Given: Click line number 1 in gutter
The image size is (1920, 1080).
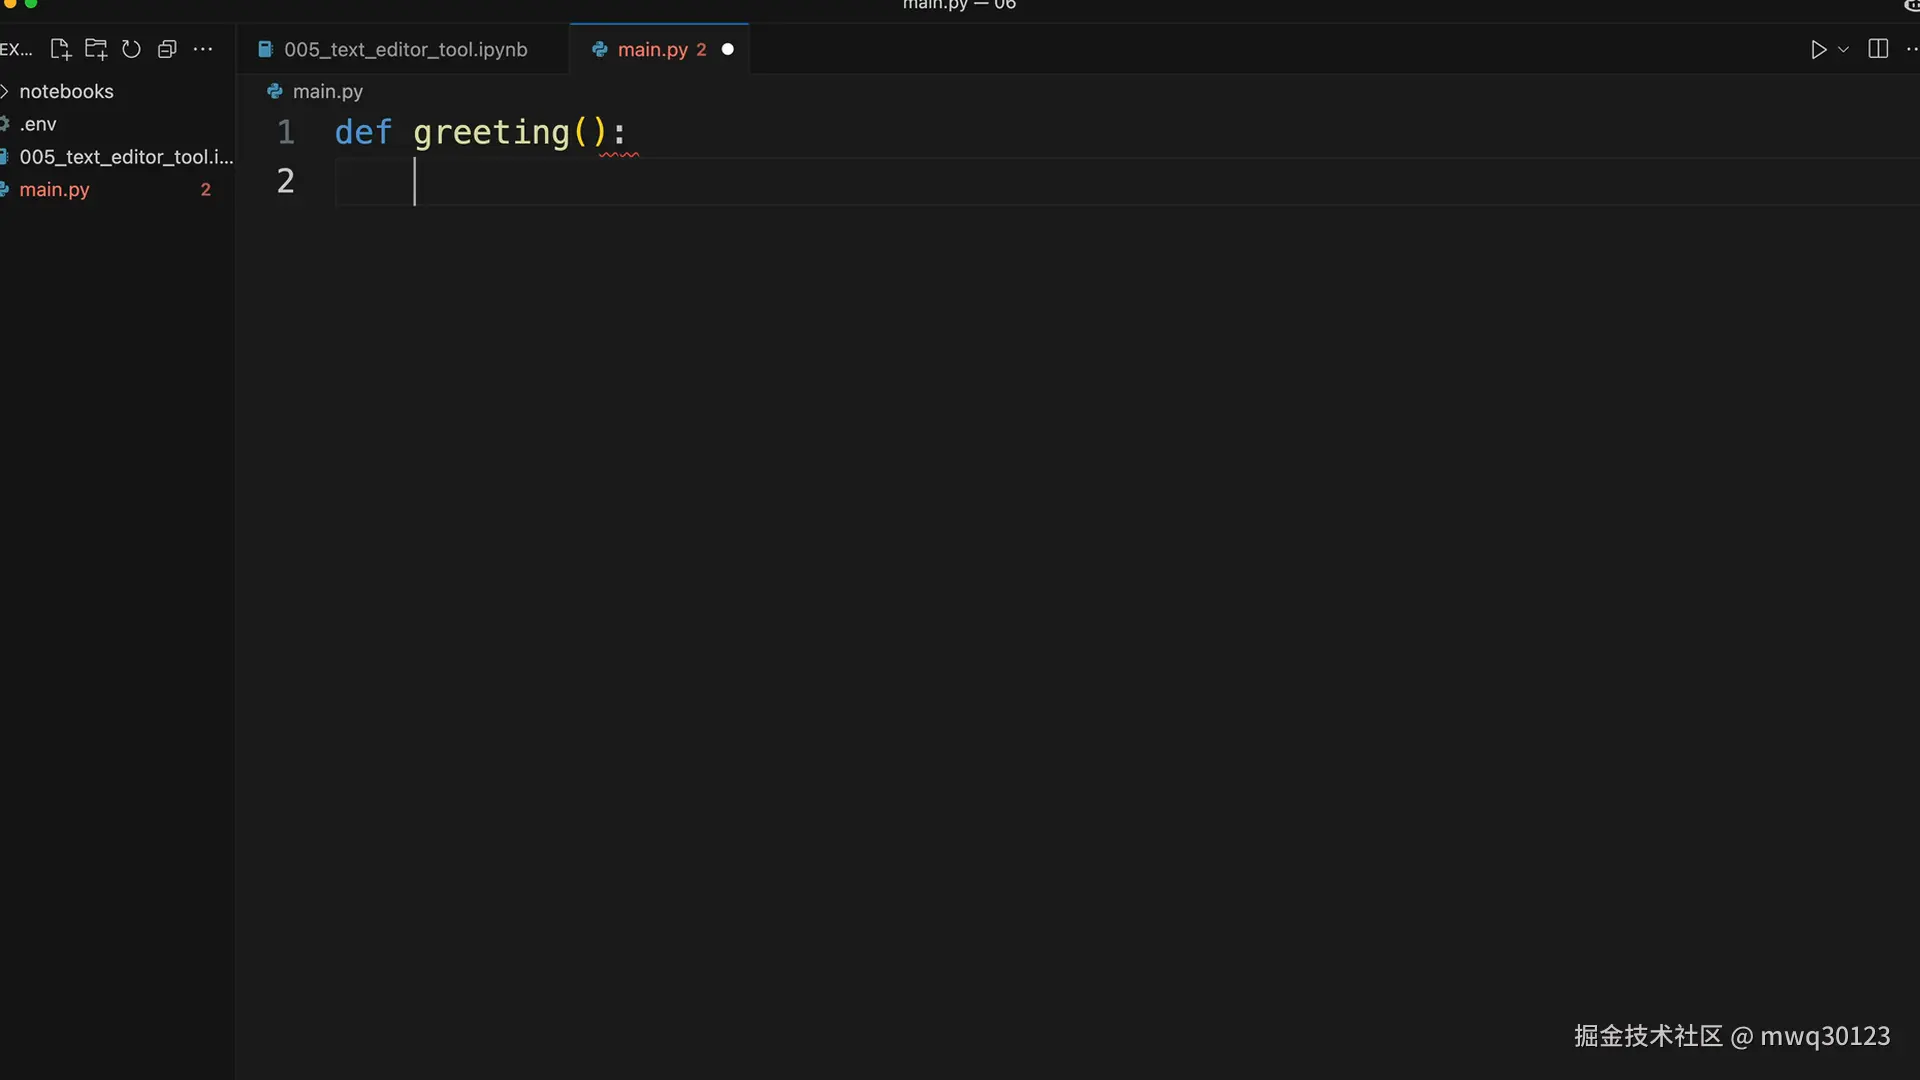Looking at the screenshot, I should [x=285, y=132].
